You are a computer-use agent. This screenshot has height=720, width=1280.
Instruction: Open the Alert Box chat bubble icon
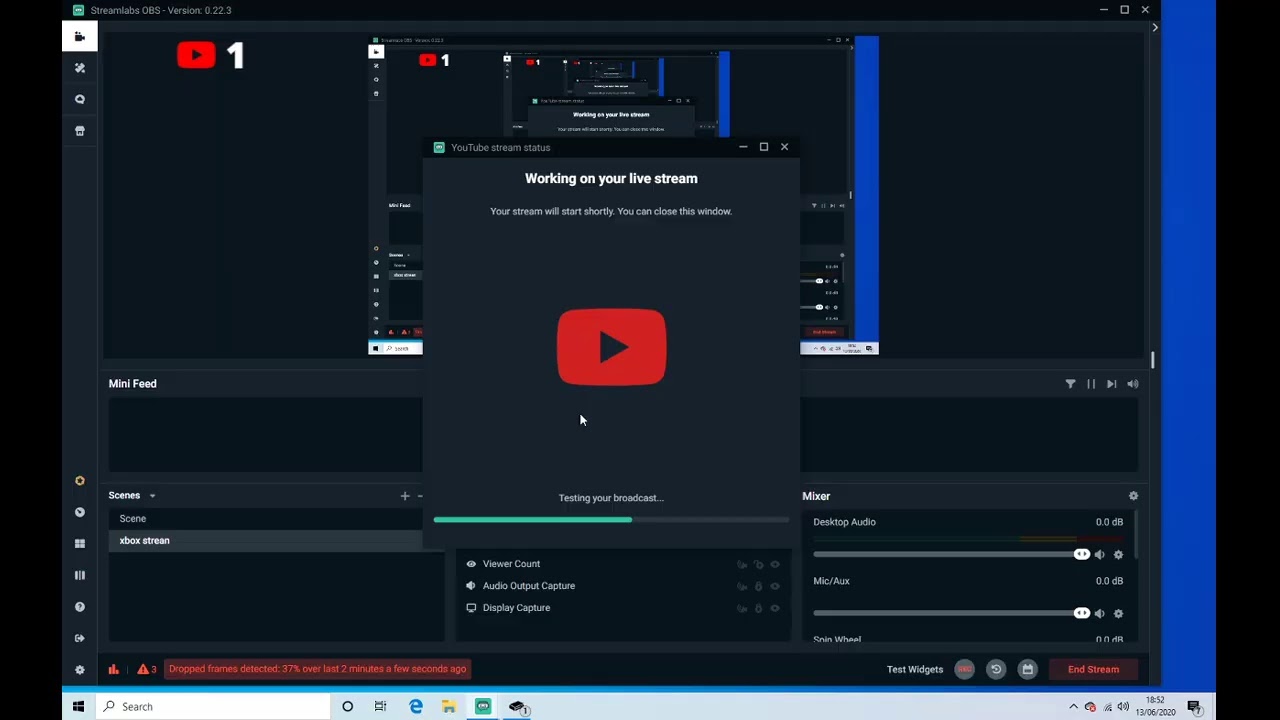80,99
